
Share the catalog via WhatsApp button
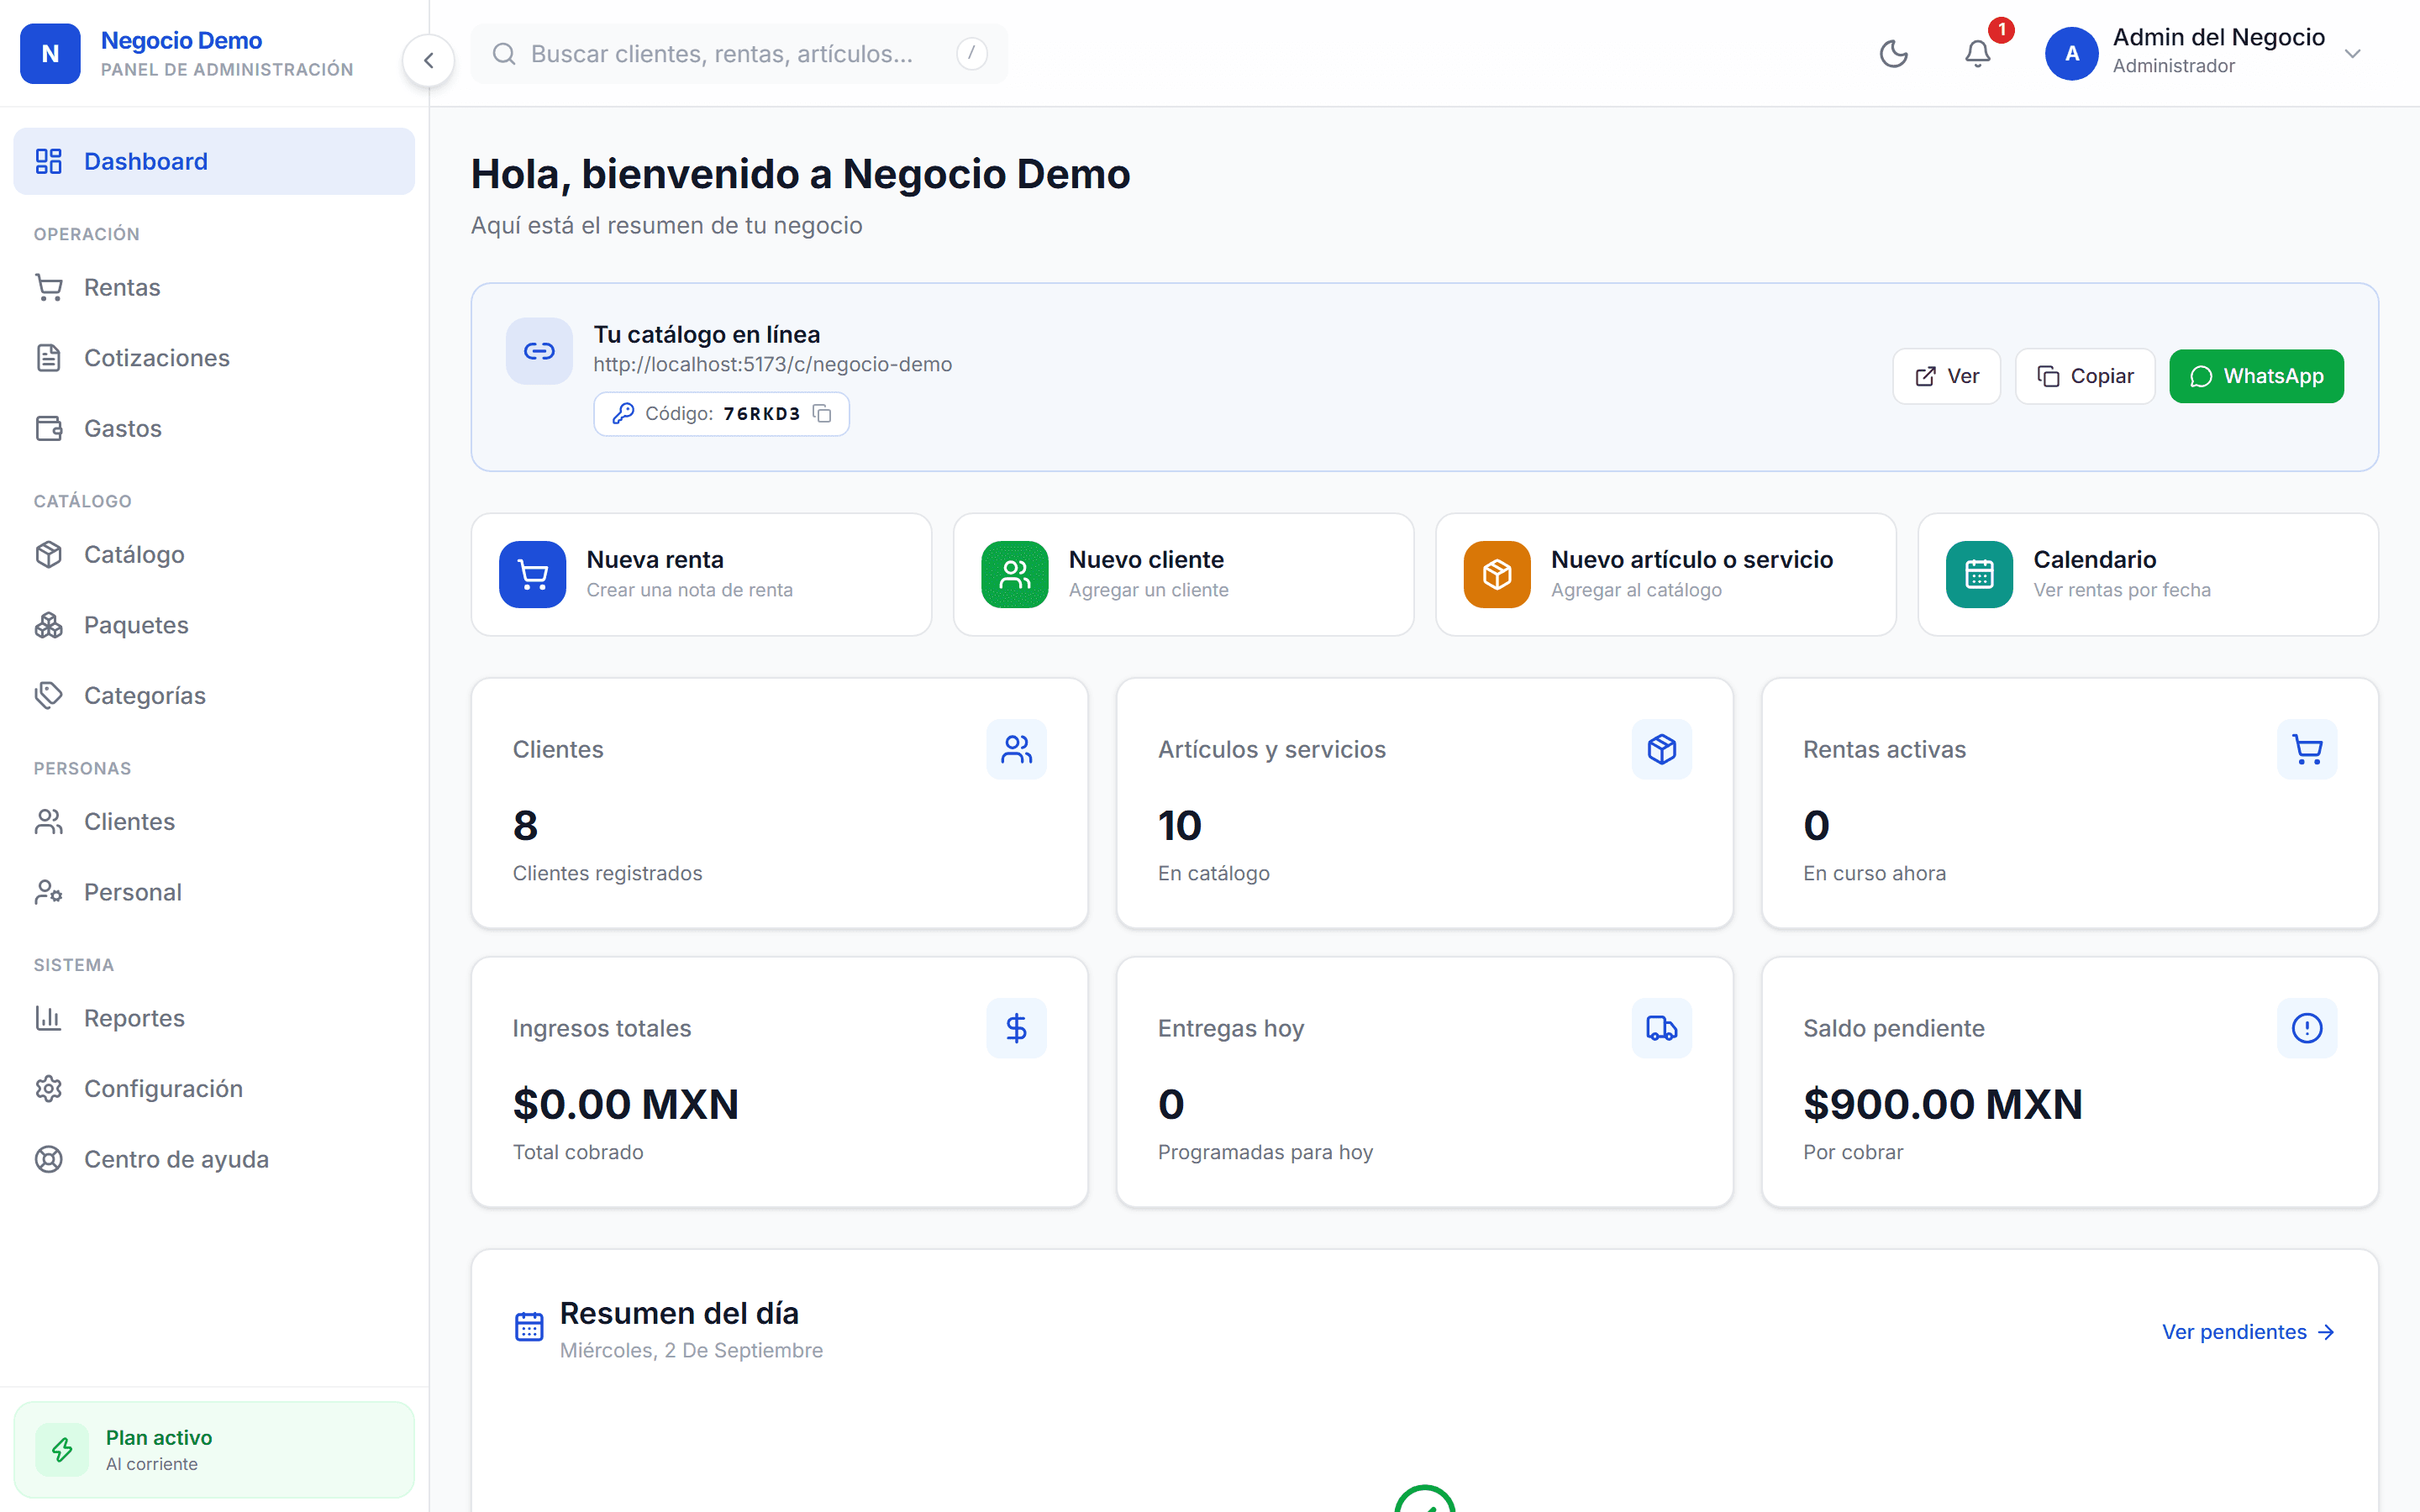pos(2256,376)
